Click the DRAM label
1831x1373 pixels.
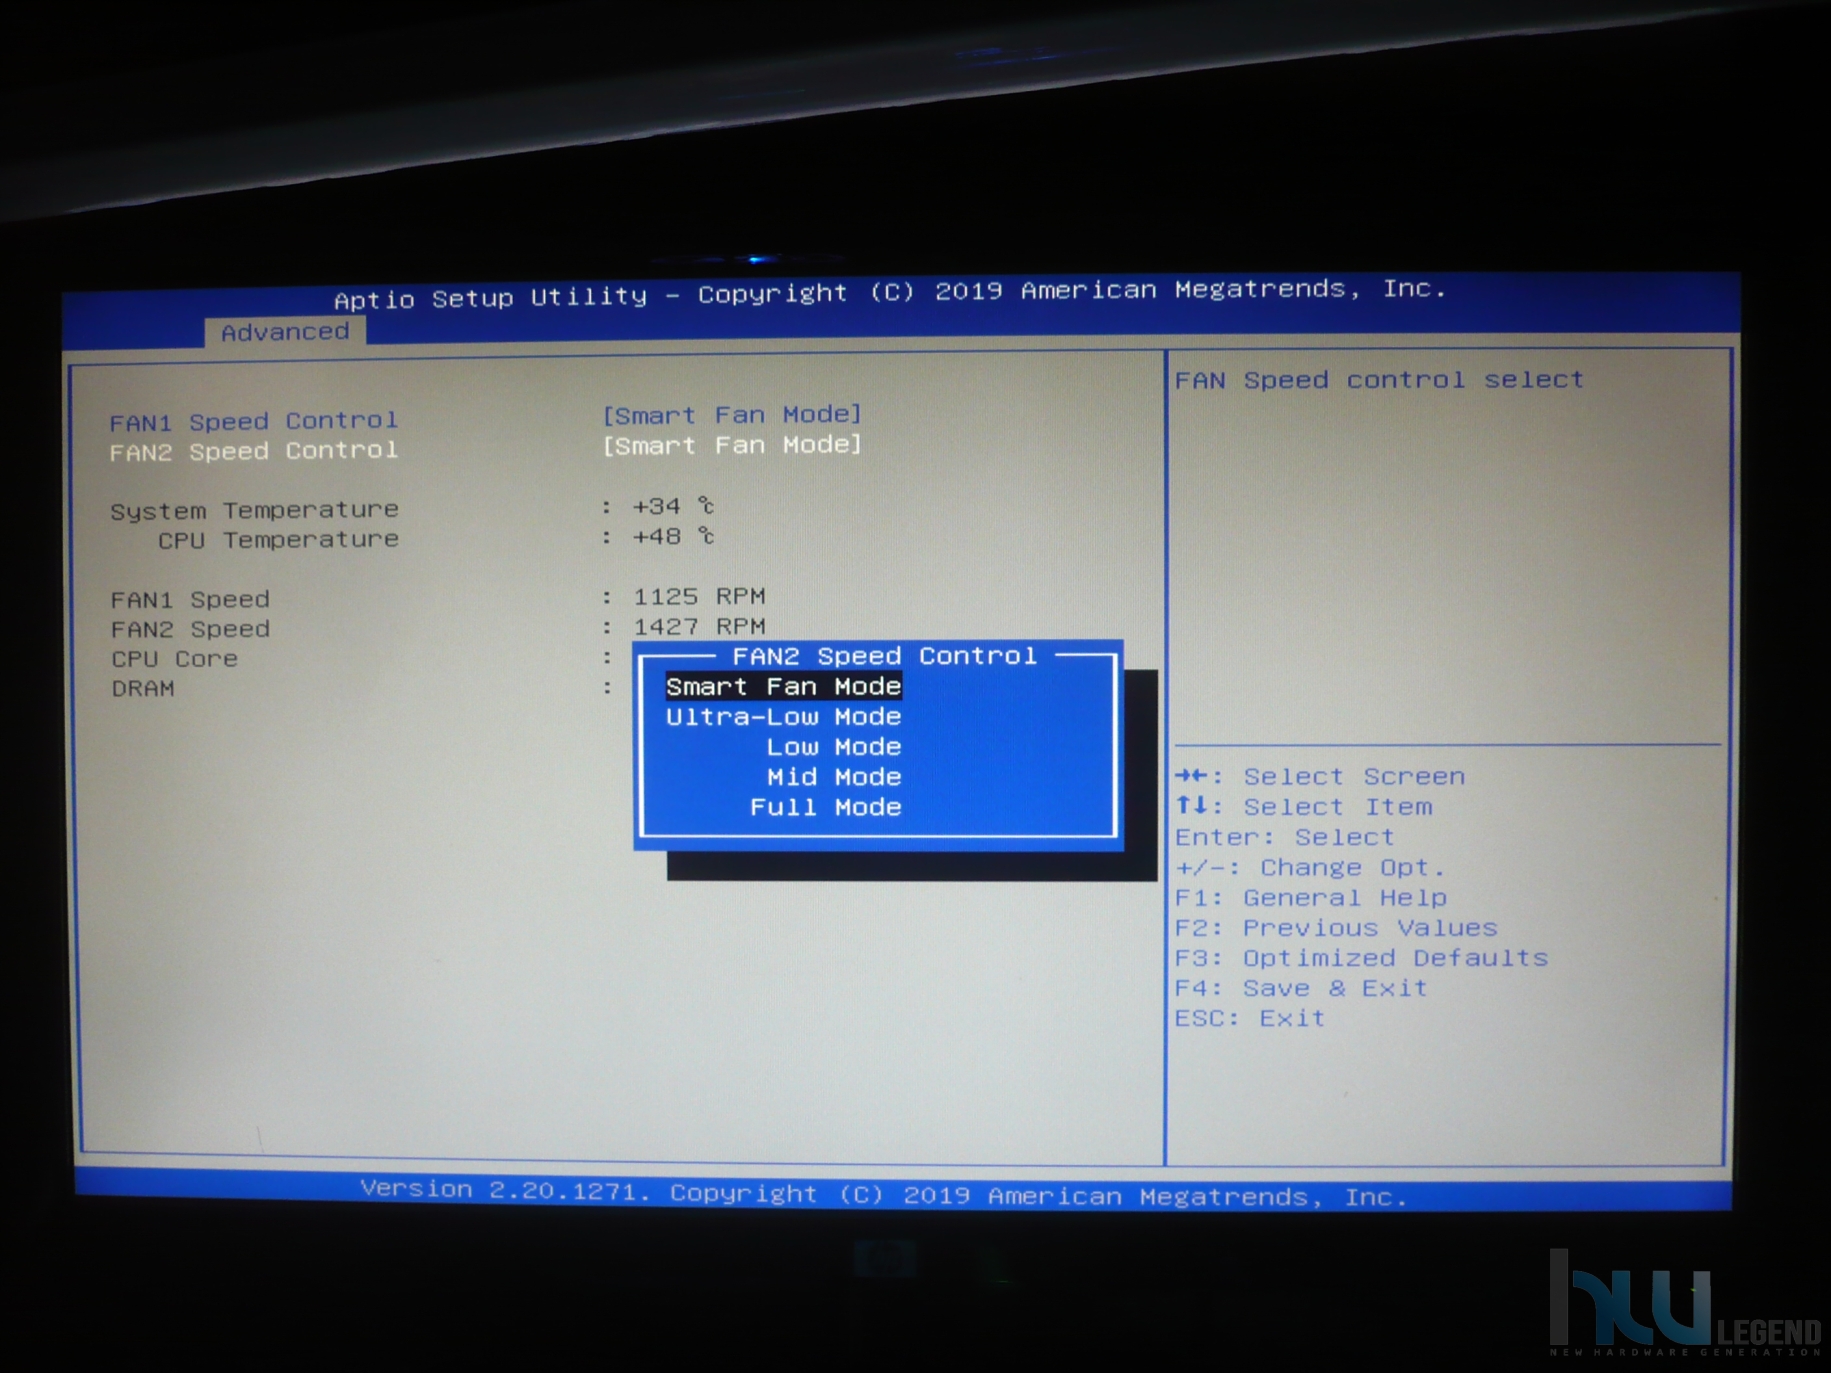tap(143, 688)
